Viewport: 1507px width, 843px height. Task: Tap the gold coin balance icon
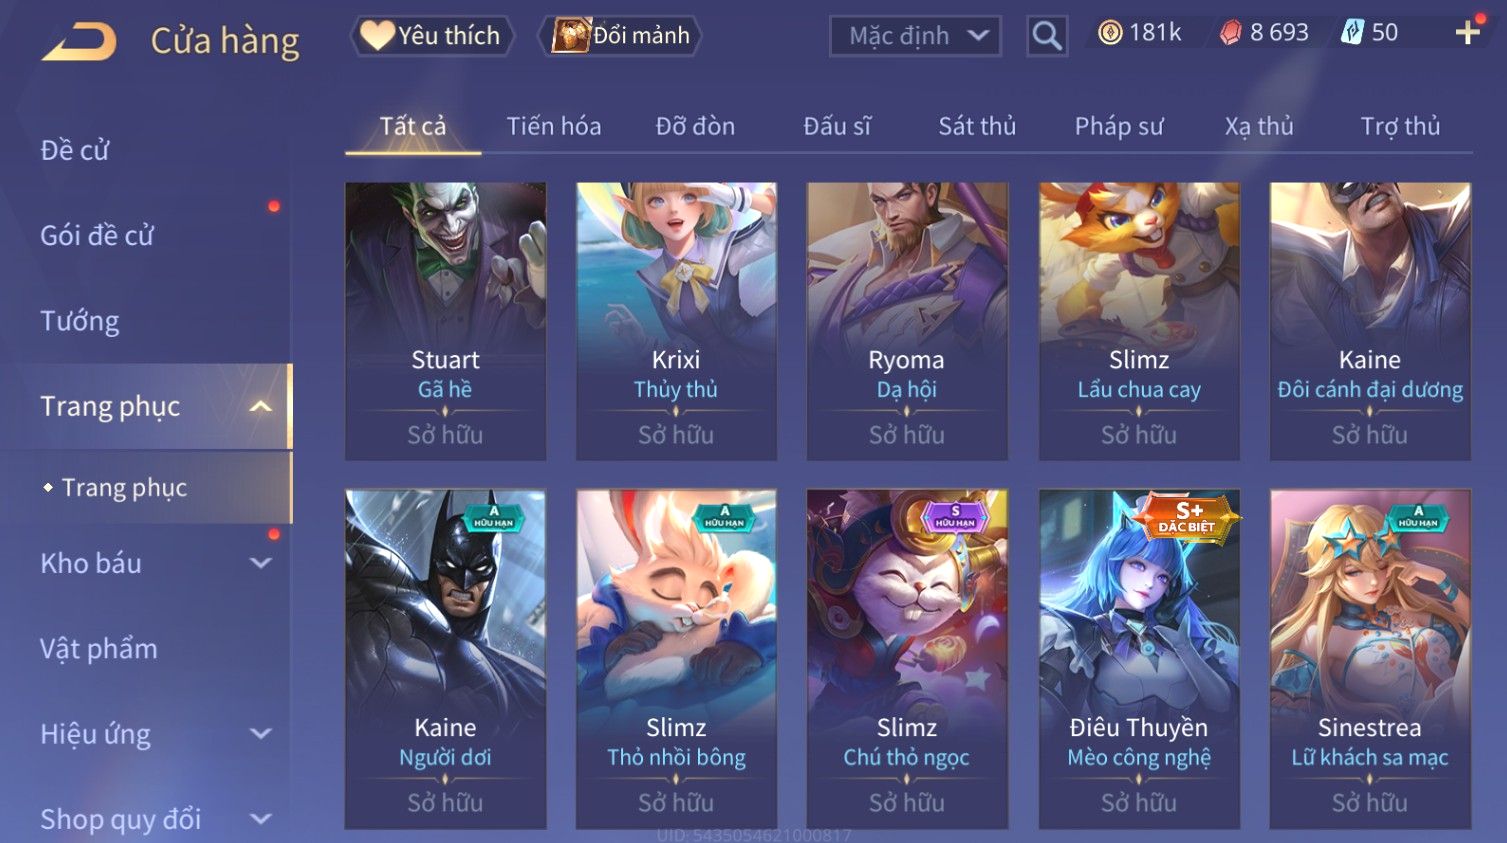coord(1110,33)
